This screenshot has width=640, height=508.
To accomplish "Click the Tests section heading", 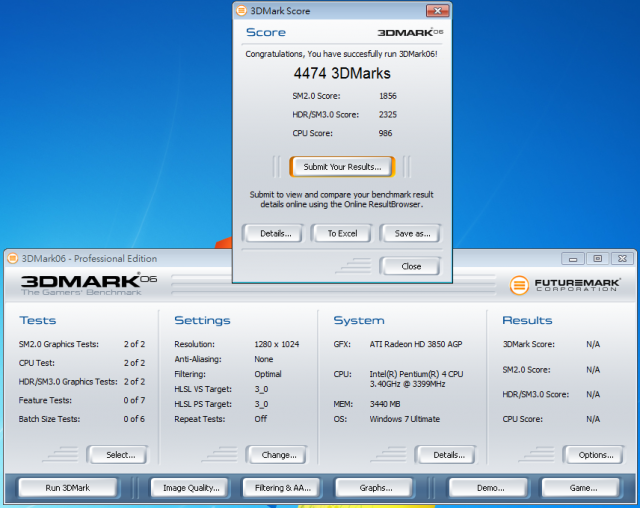I will click(x=38, y=320).
